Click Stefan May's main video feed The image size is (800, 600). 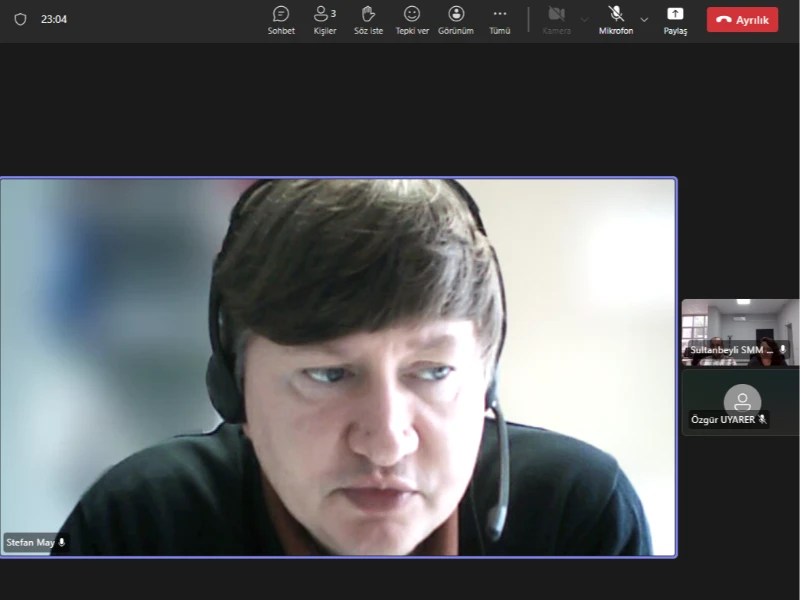point(338,366)
